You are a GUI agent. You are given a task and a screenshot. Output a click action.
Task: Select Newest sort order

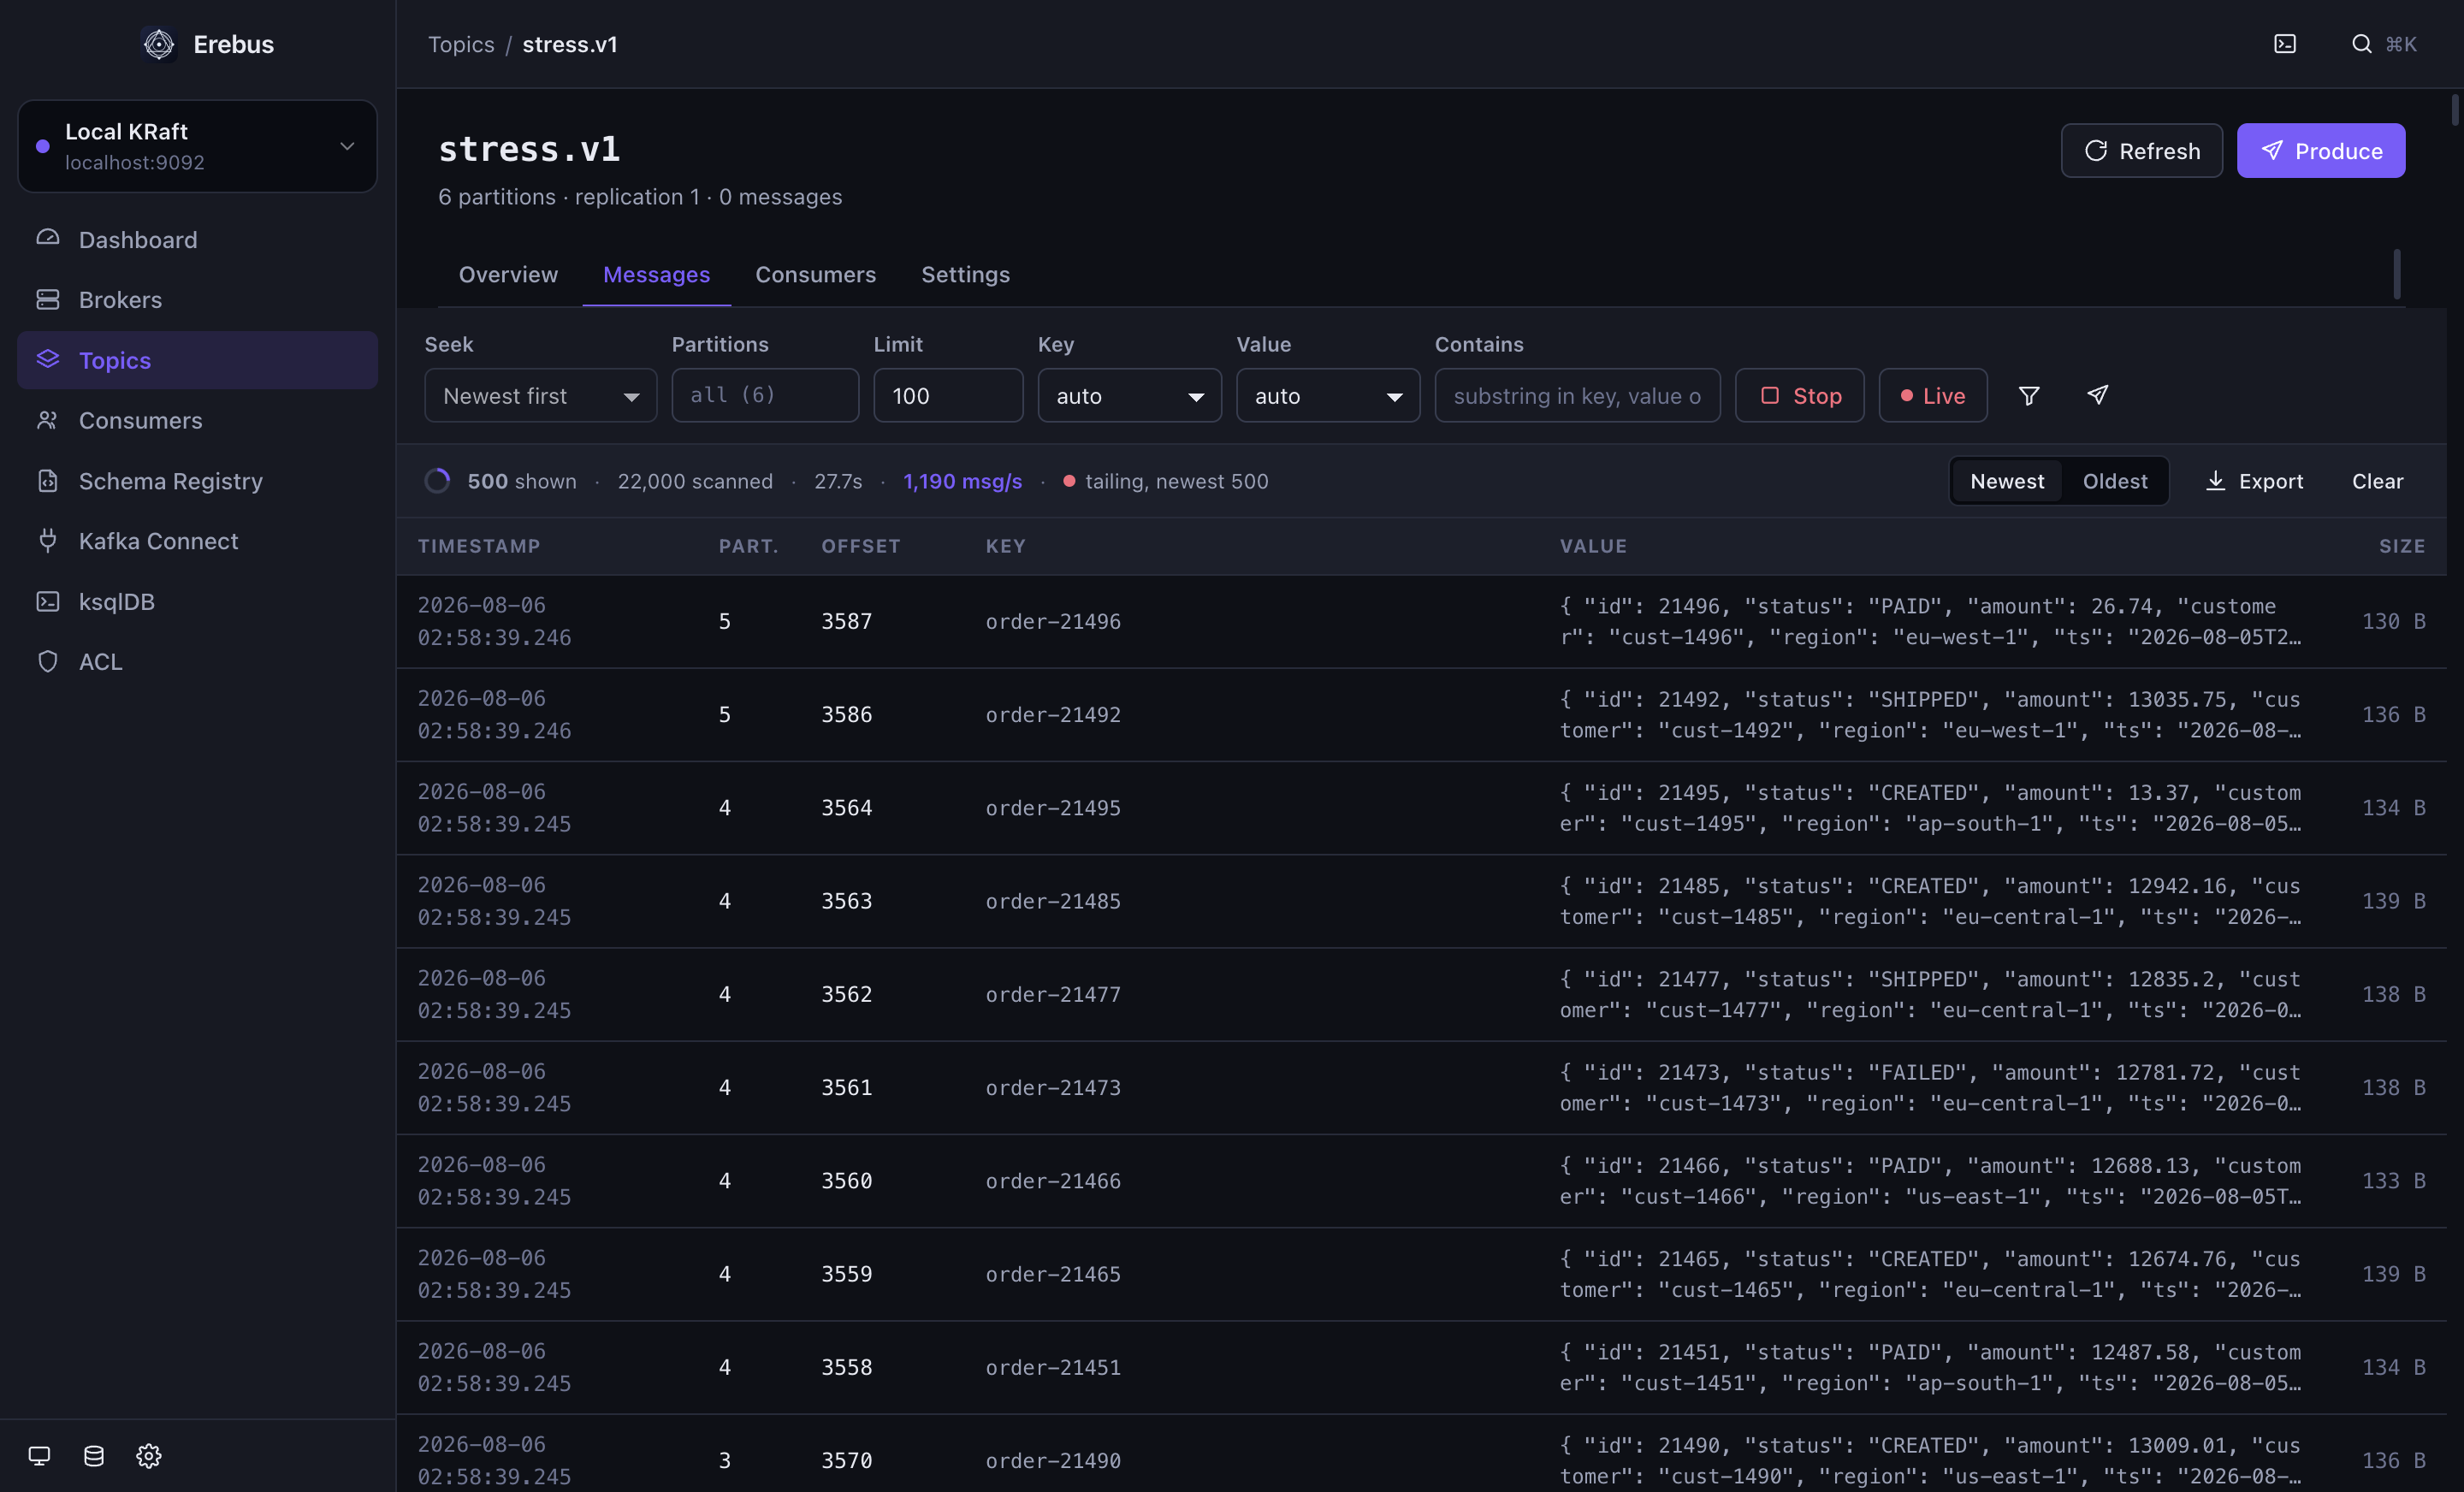tap(2007, 481)
